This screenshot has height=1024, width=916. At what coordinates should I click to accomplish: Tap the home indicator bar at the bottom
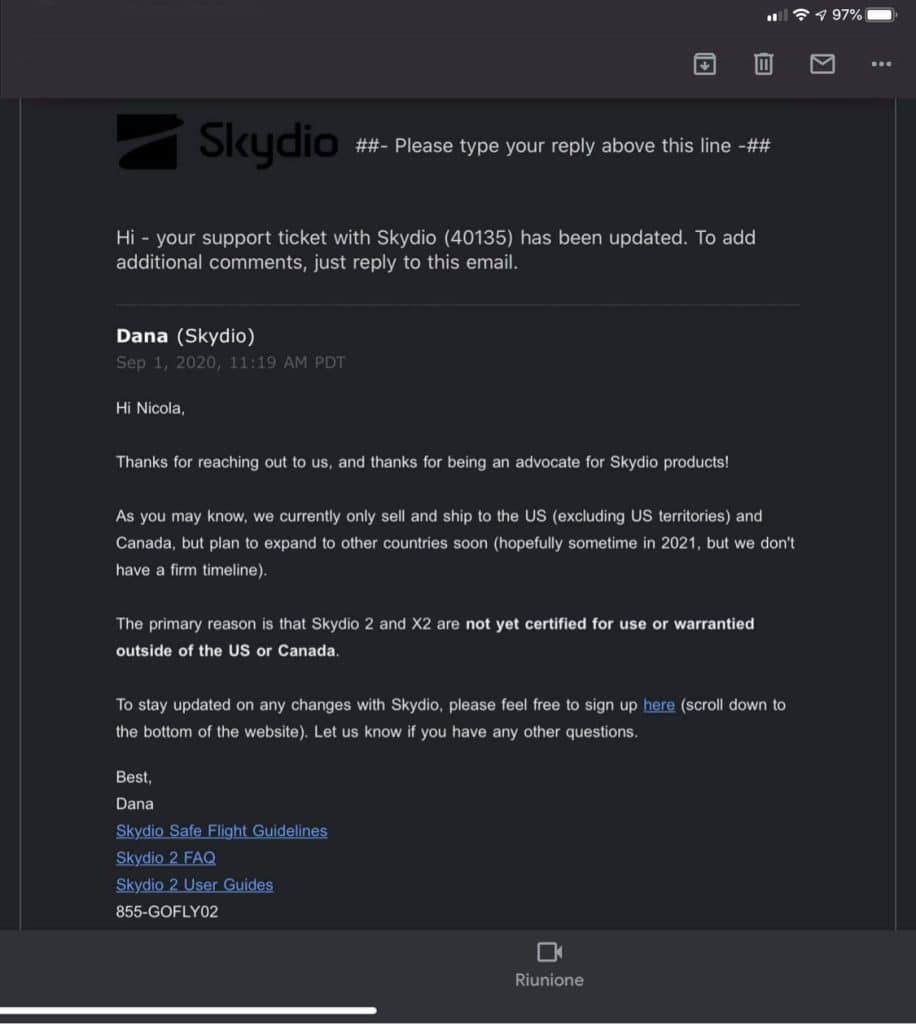coord(188,1010)
